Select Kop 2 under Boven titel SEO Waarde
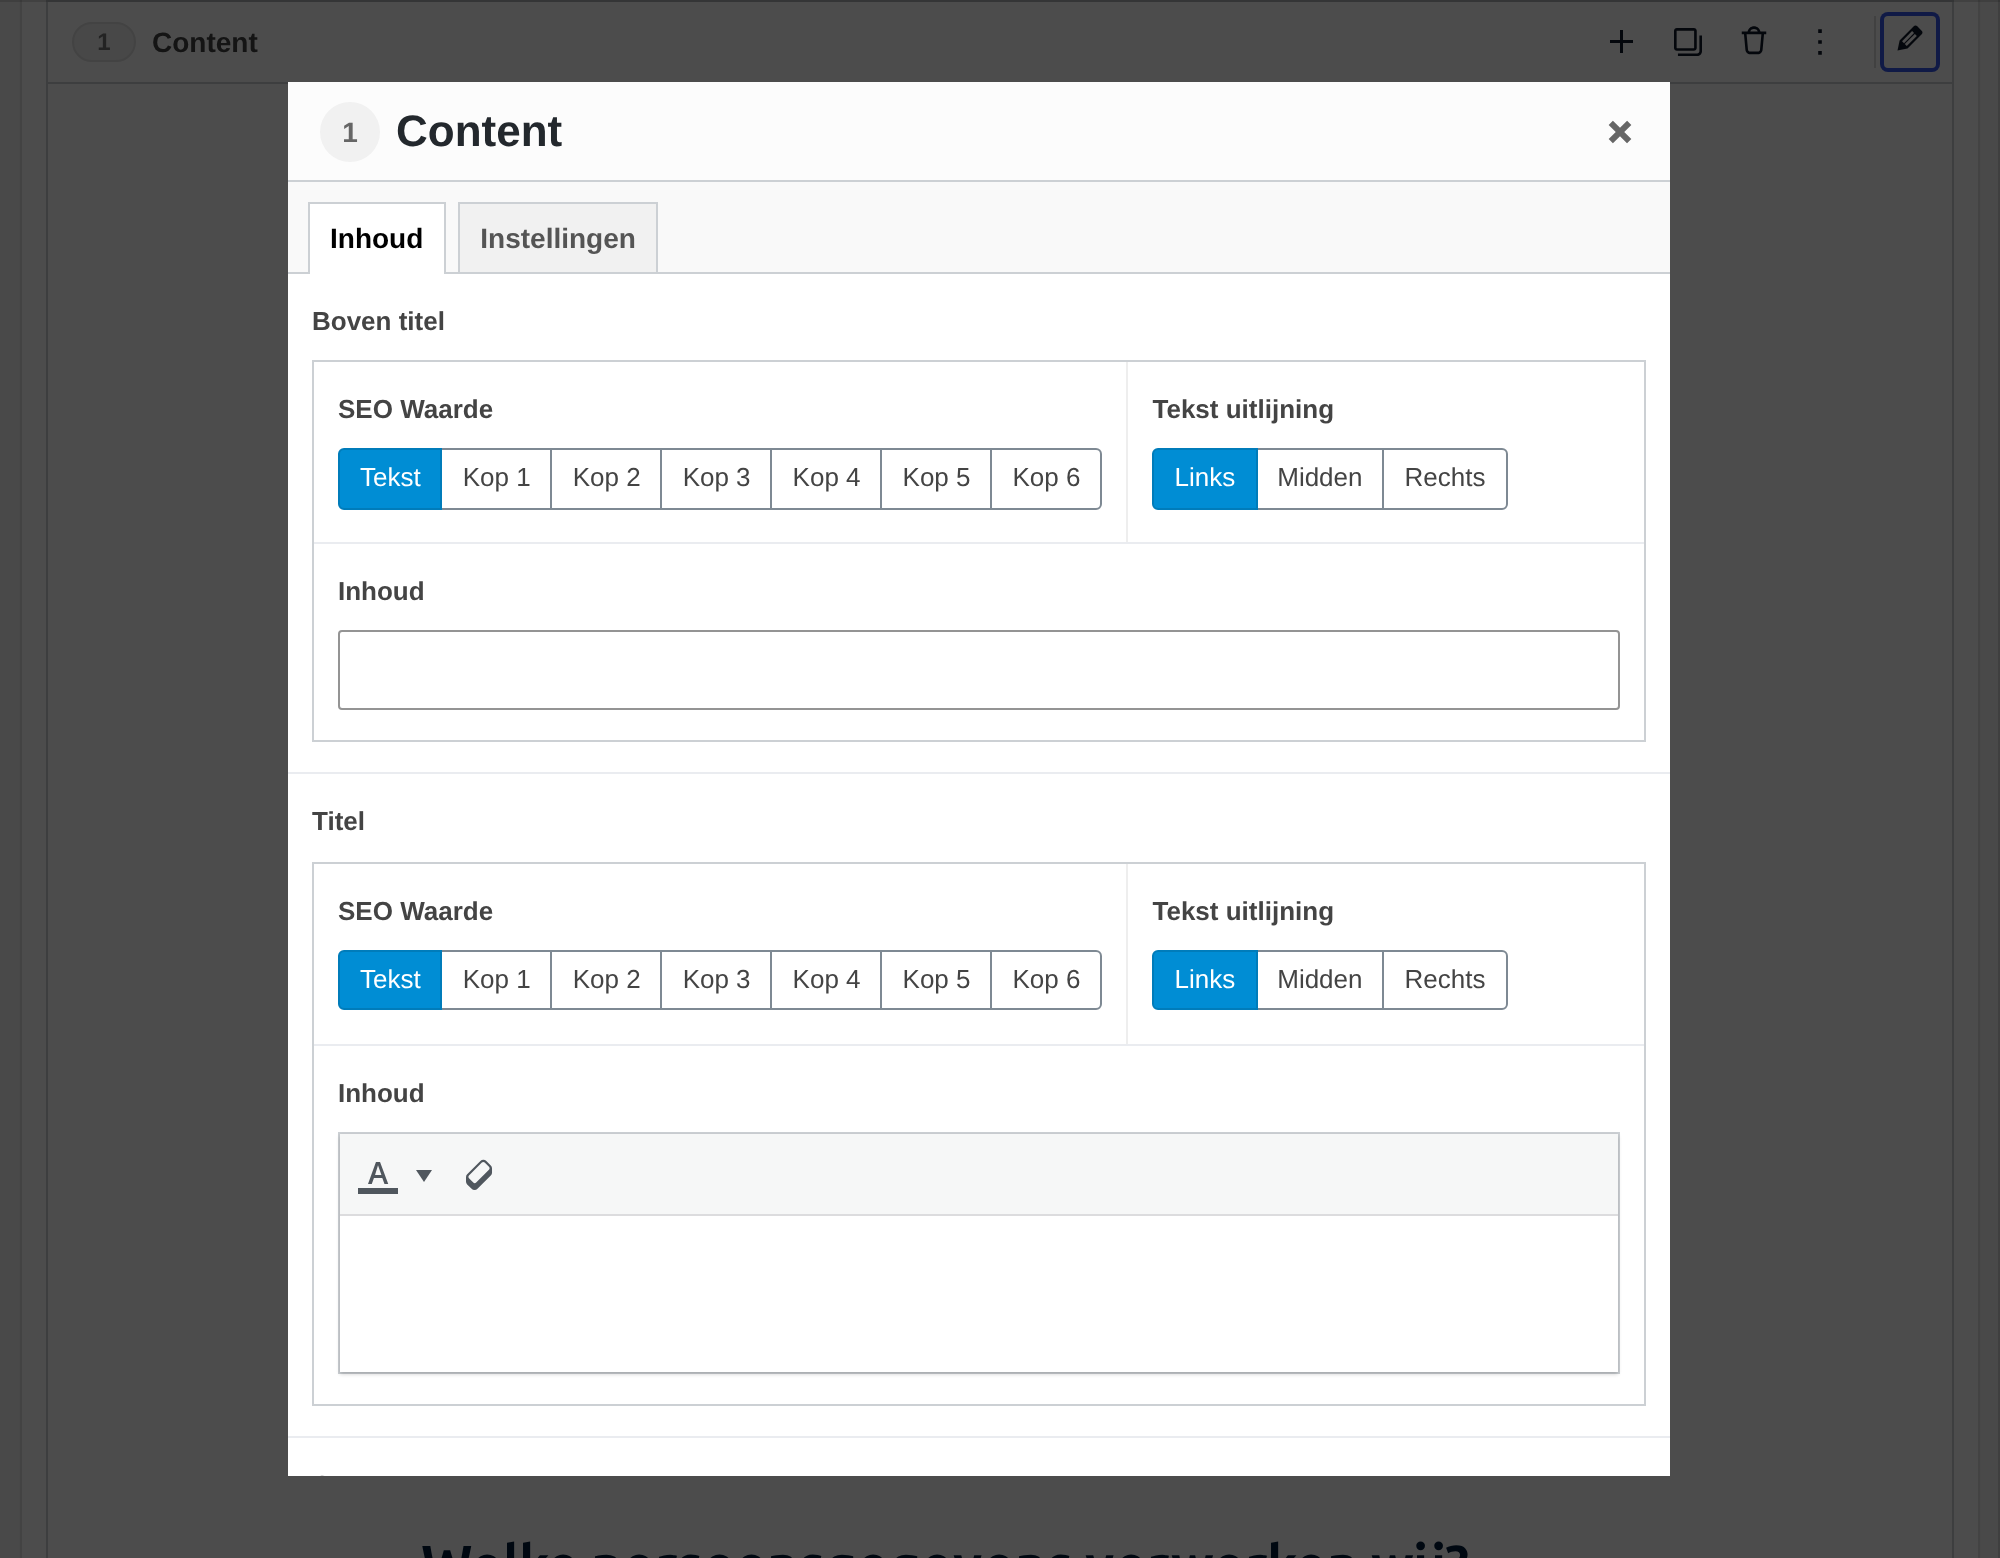Viewport: 2000px width, 1558px height. [x=606, y=479]
